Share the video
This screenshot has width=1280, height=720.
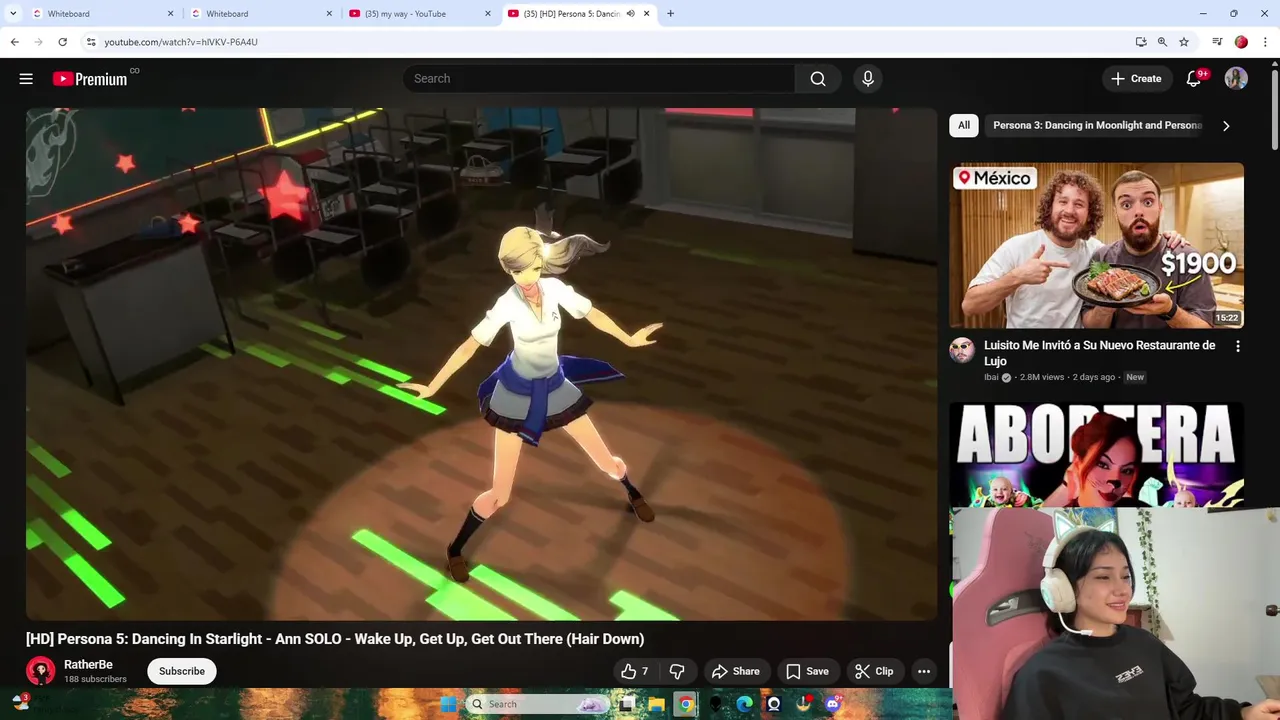pos(735,671)
